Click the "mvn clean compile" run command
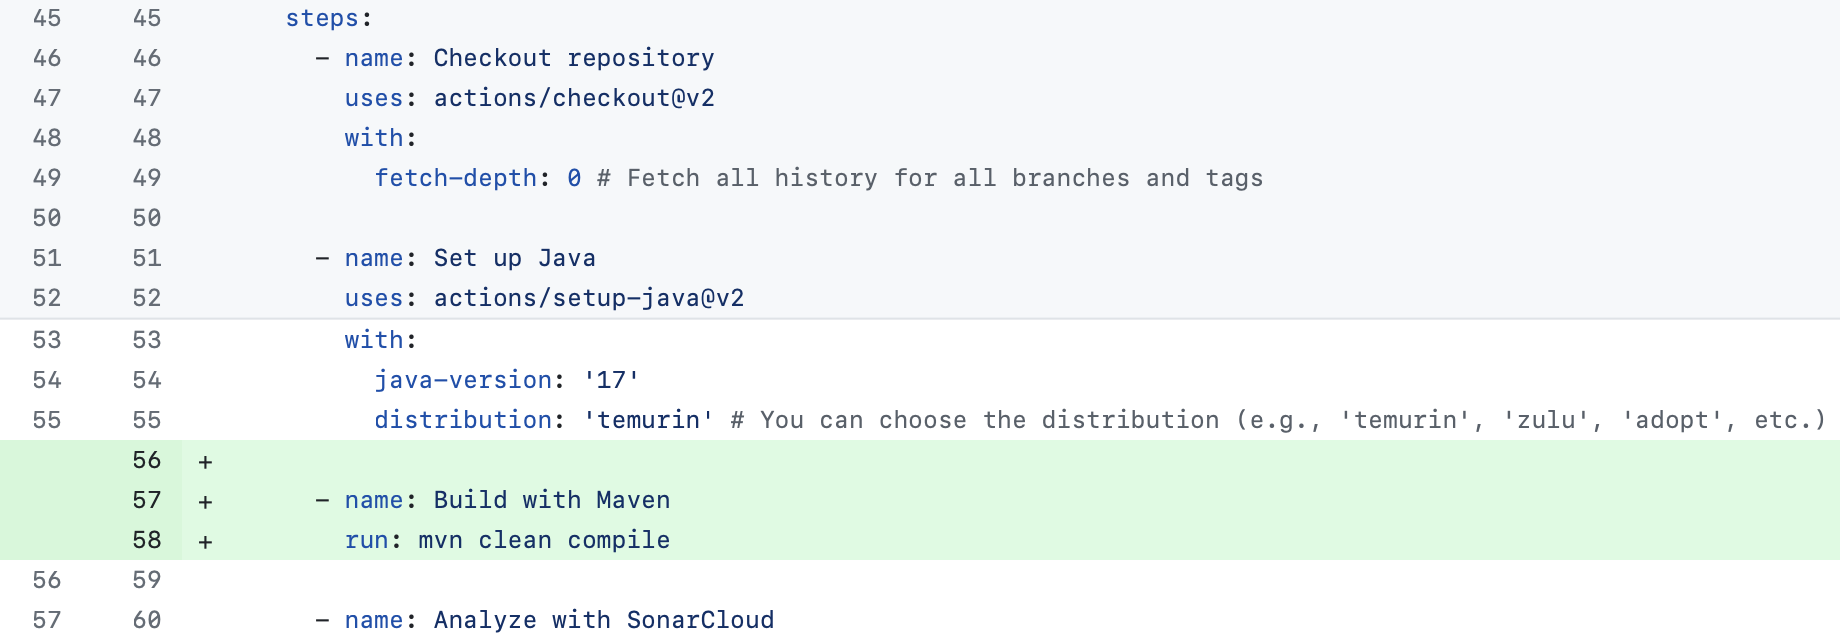1840x644 pixels. pyautogui.click(x=543, y=541)
